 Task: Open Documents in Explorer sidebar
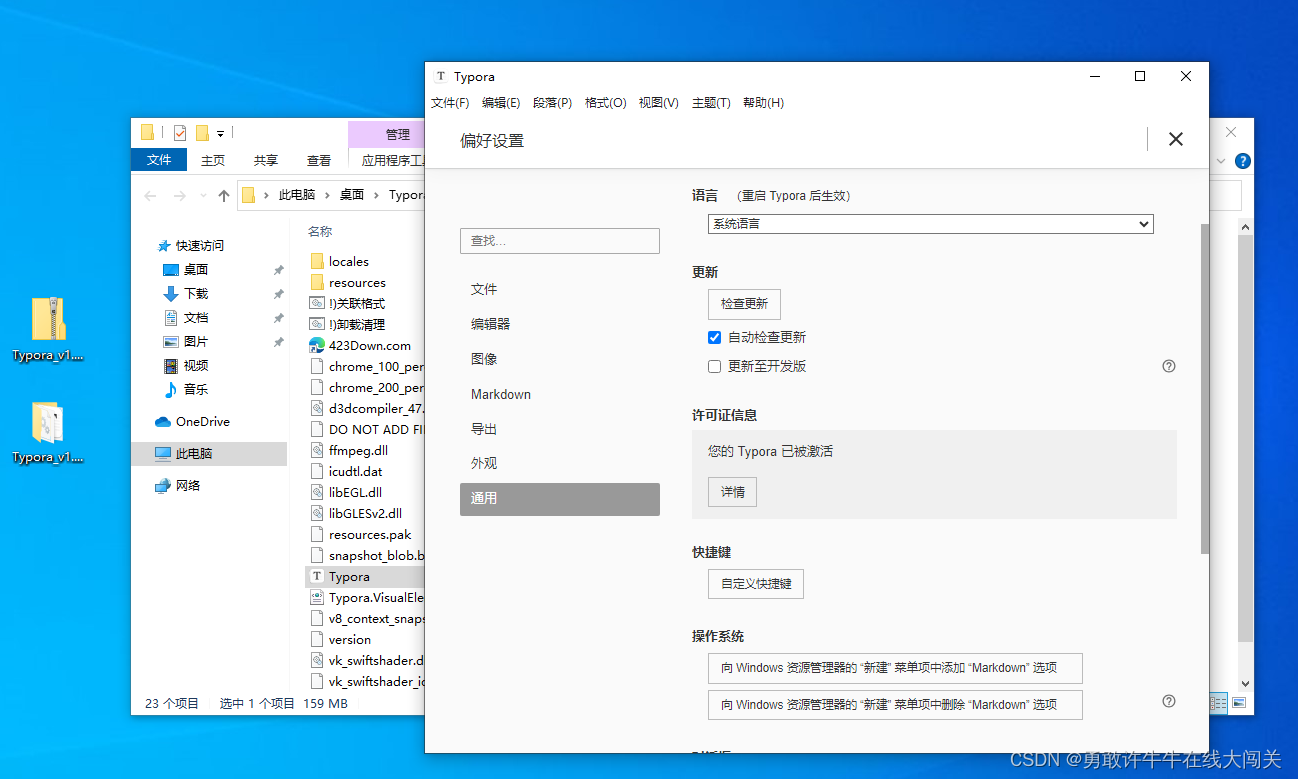point(195,317)
